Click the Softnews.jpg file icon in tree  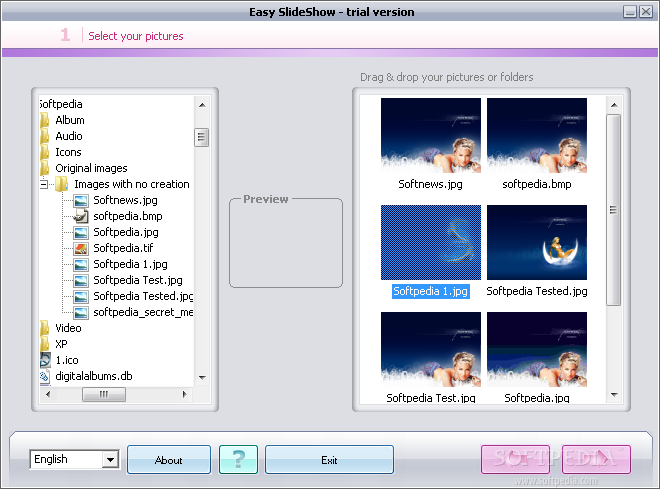point(81,200)
